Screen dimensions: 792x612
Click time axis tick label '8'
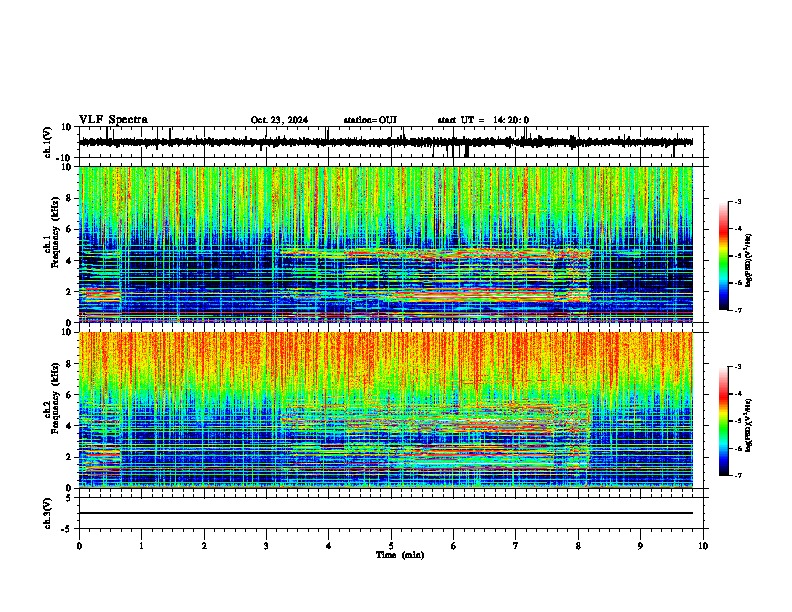click(x=578, y=546)
